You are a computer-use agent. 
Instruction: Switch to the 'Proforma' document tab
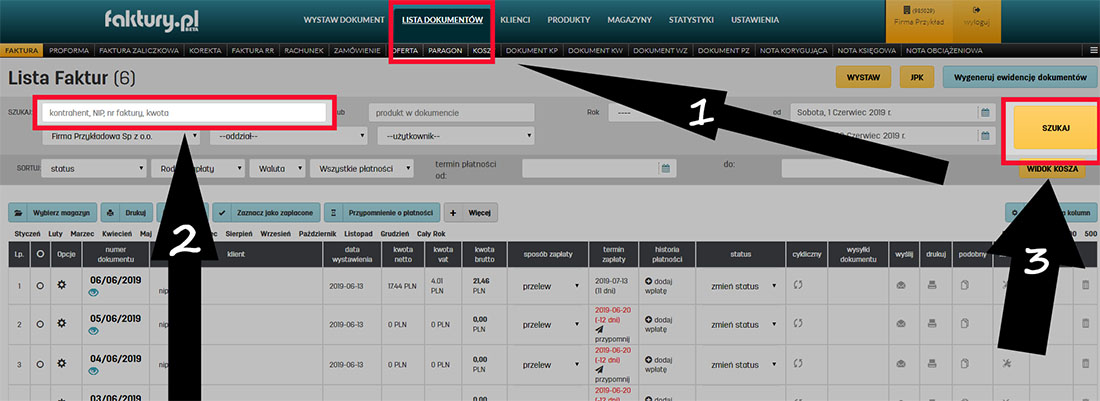coord(70,50)
